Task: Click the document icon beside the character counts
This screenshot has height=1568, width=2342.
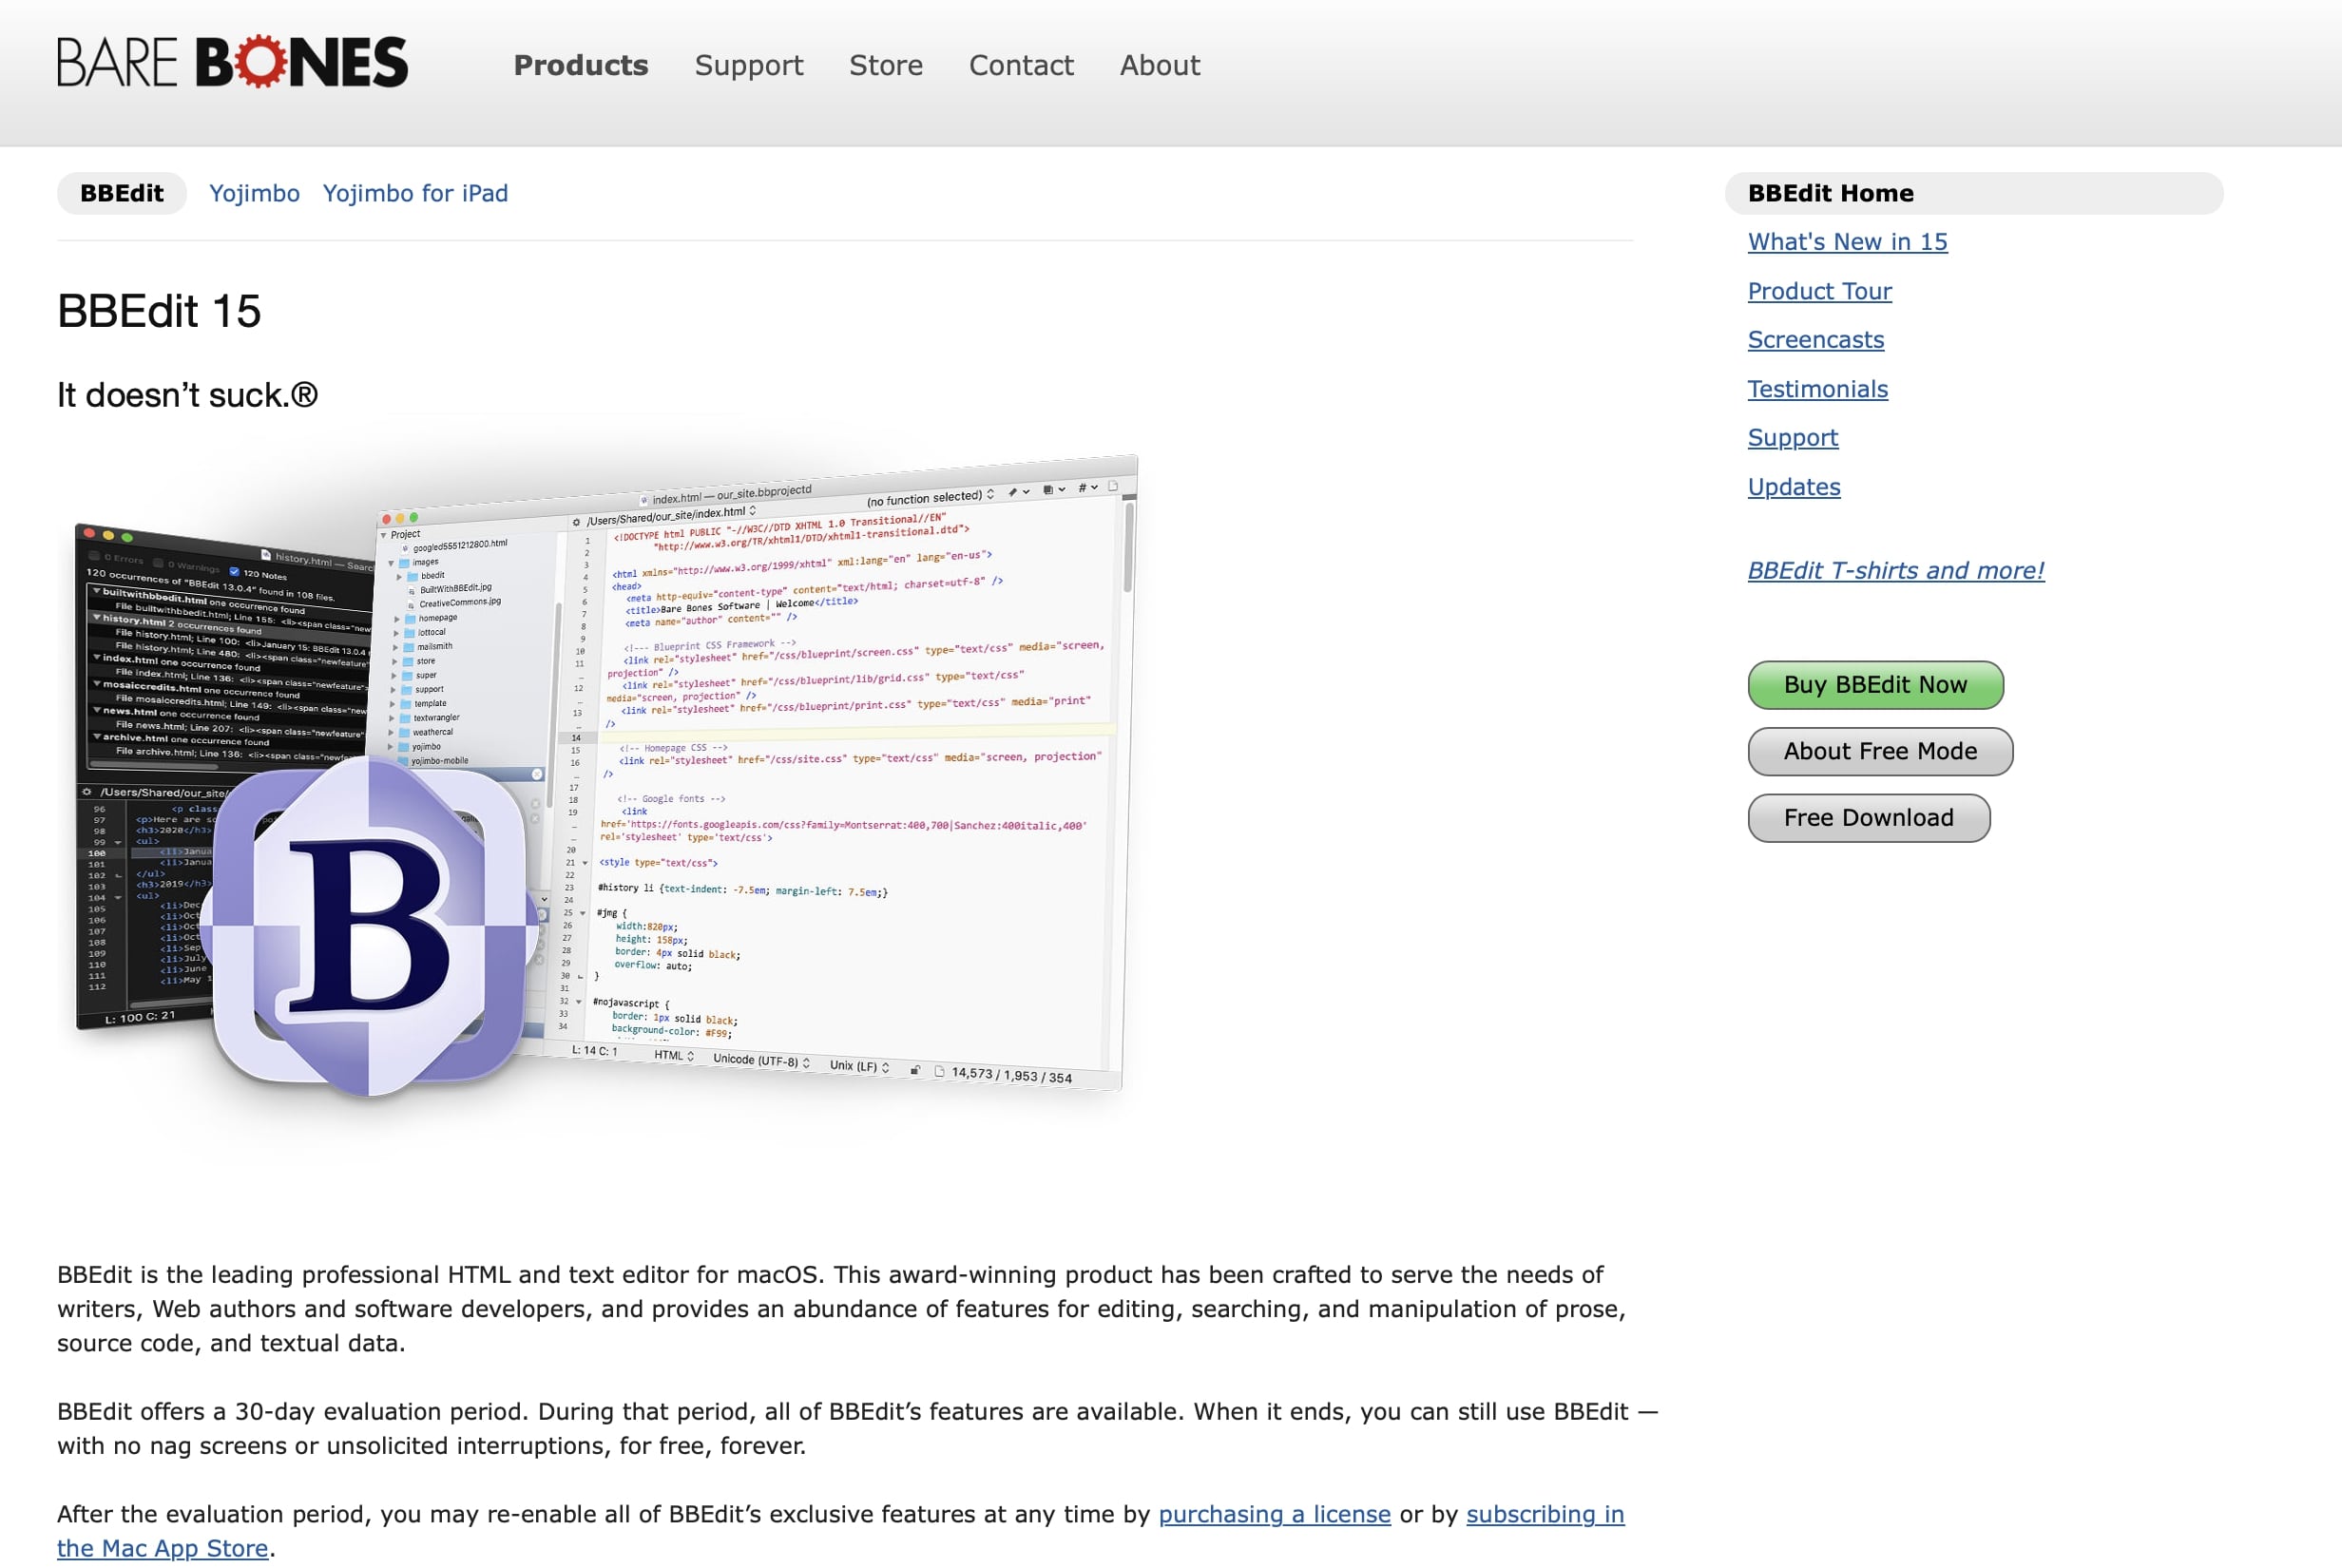Action: pyautogui.click(x=939, y=1072)
